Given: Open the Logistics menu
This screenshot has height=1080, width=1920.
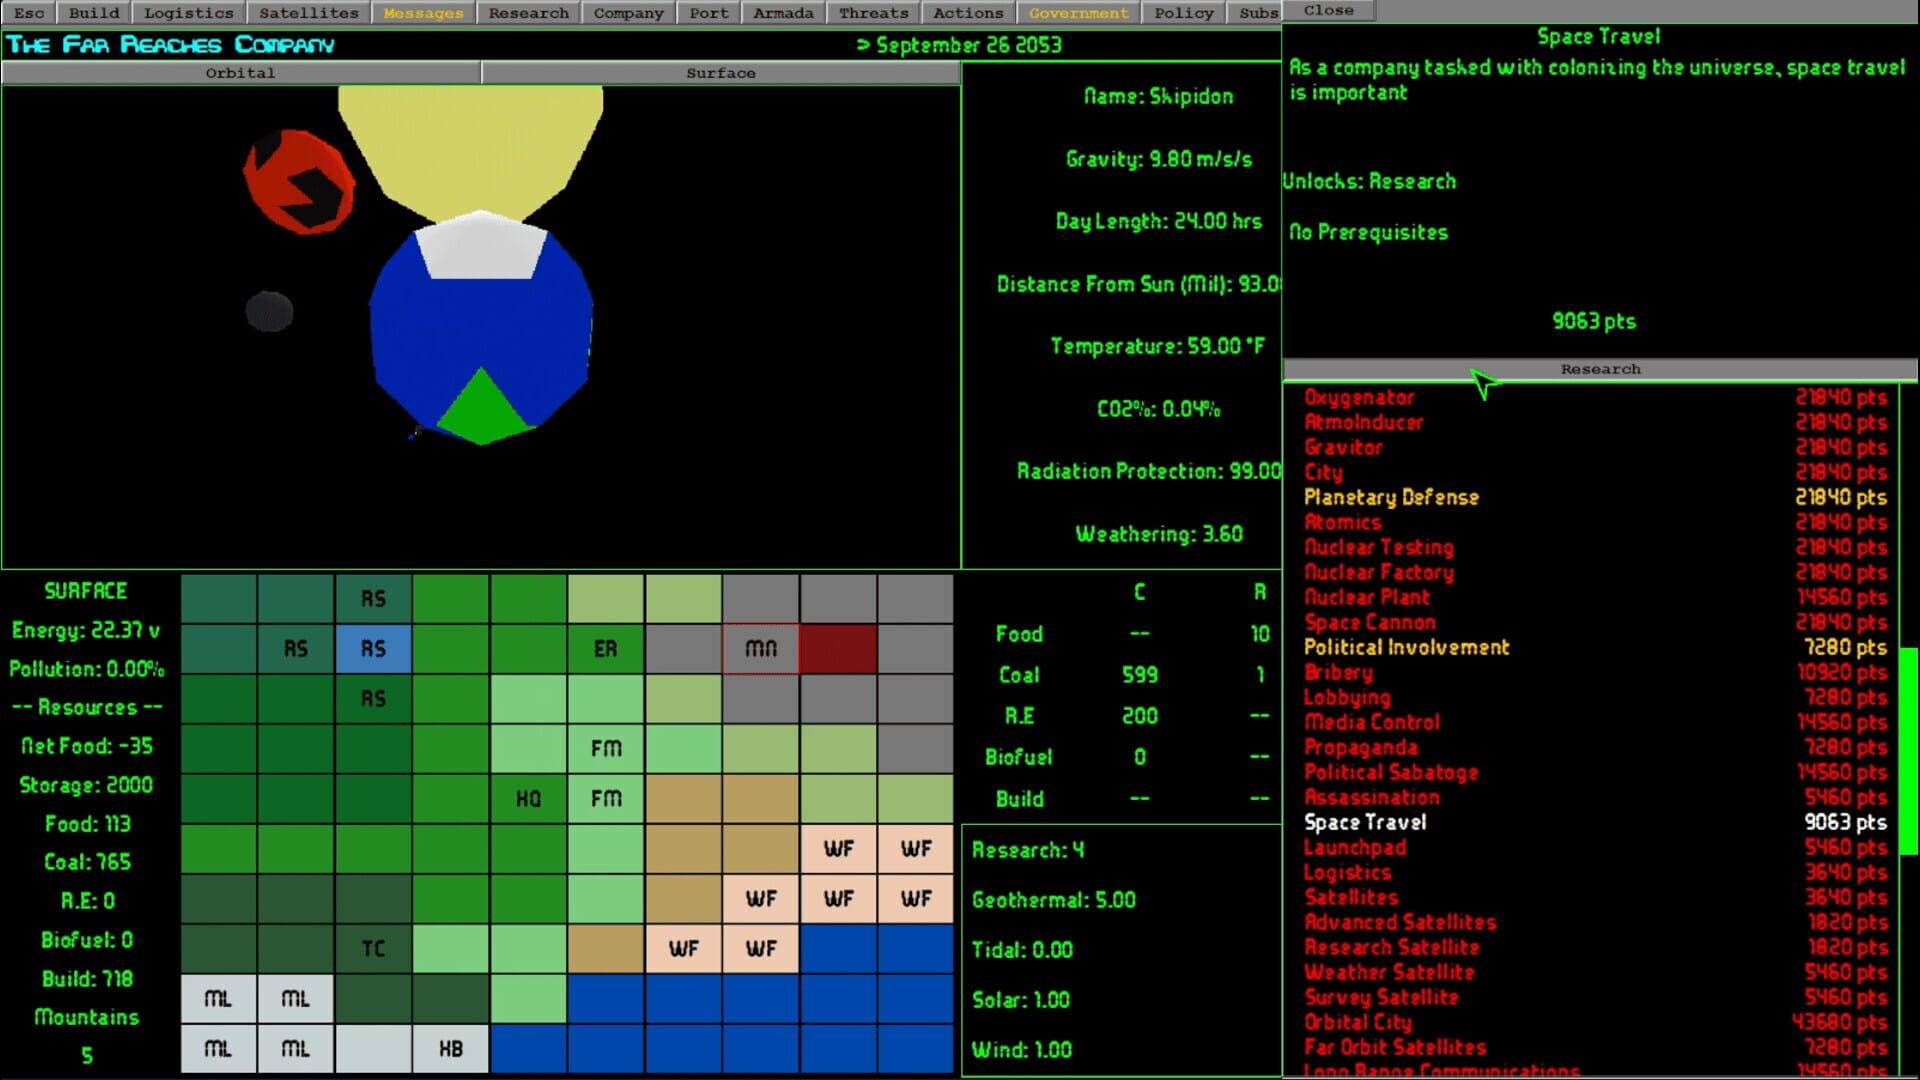Looking at the screenshot, I should [188, 13].
